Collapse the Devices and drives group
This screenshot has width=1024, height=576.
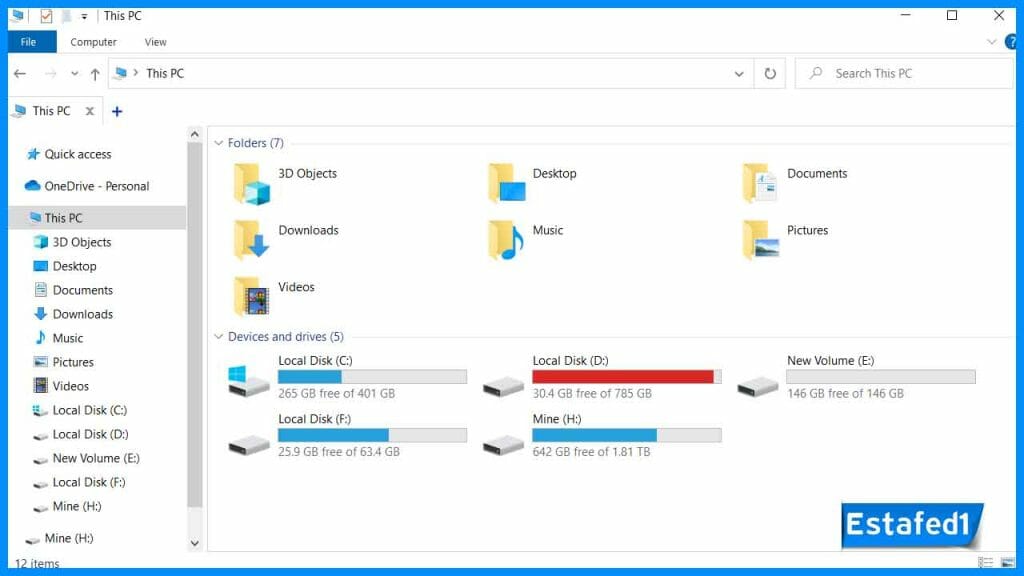(219, 337)
